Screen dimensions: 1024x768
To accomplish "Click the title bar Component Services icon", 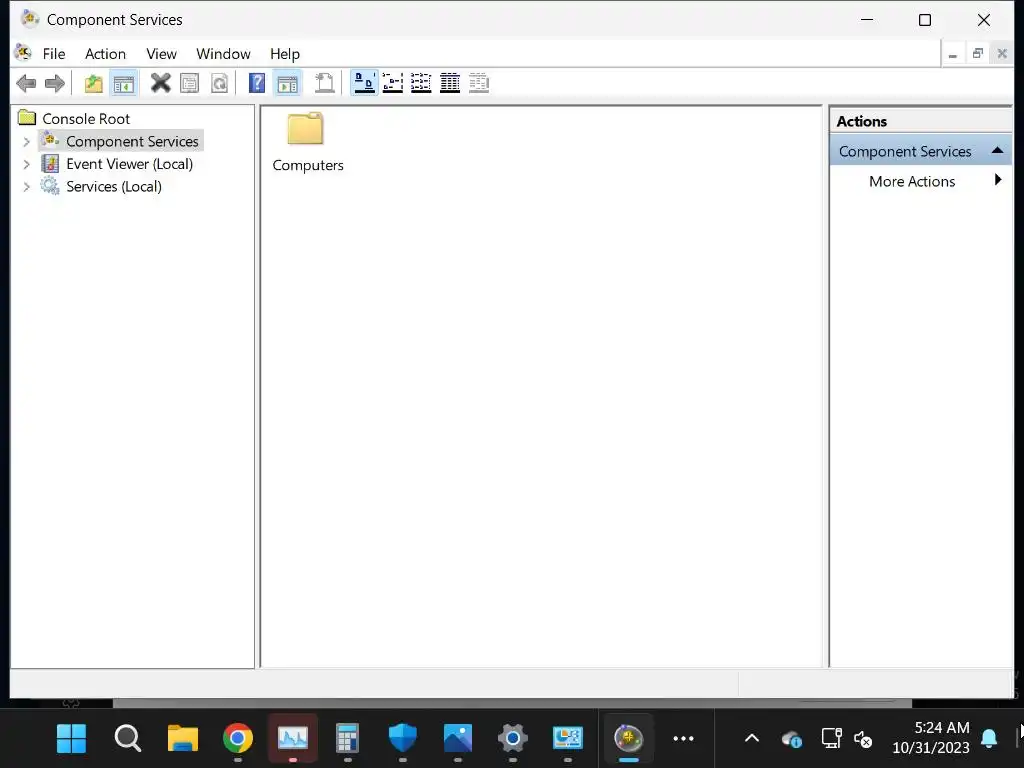I will coord(30,19).
